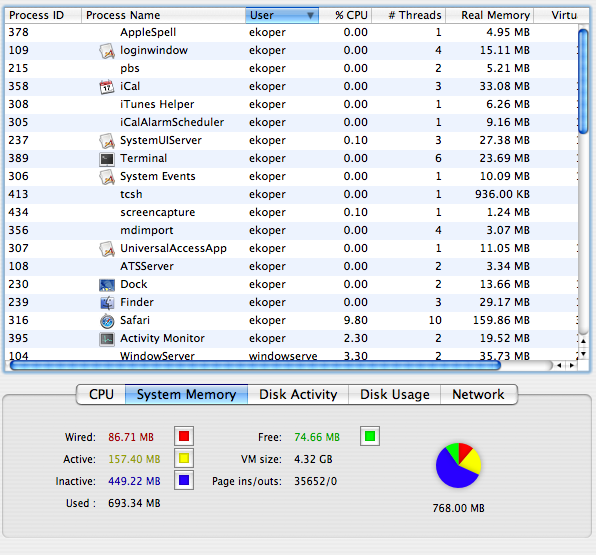Screen dimensions: 596x555
Task: Click Safari's 9.80 CPU value
Action: [355, 320]
